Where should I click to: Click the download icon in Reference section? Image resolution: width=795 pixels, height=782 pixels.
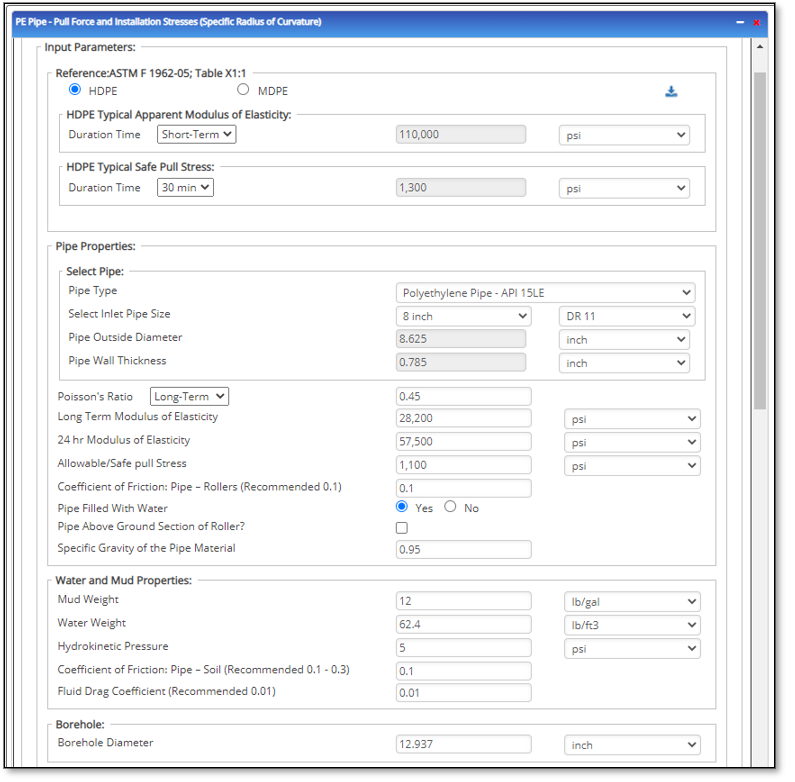coord(671,92)
